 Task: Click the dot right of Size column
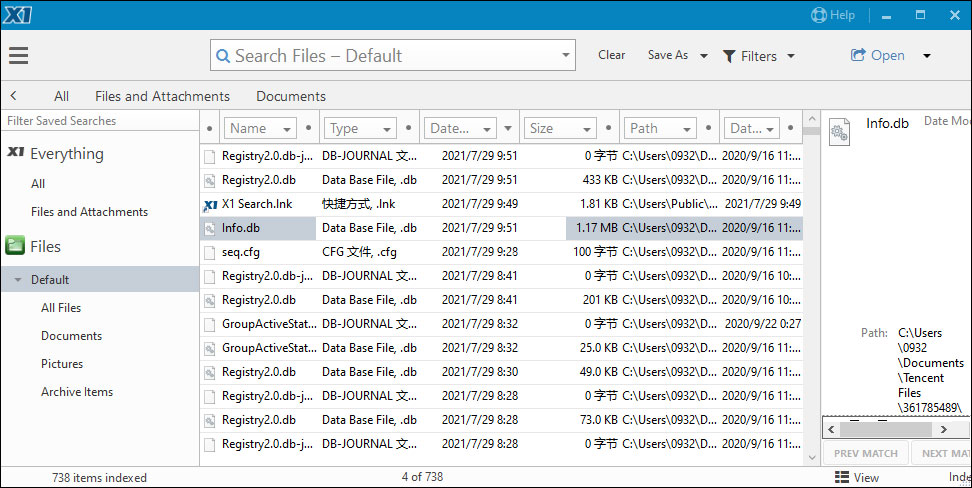coord(608,128)
